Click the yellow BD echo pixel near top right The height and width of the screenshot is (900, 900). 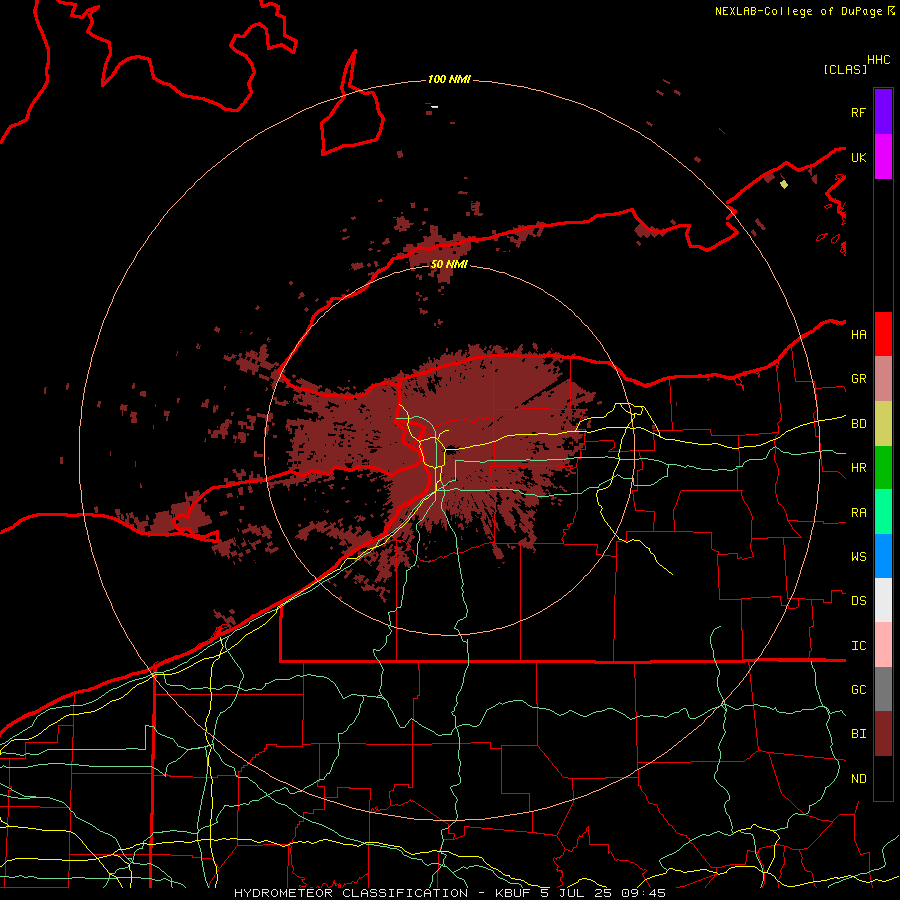coord(784,184)
